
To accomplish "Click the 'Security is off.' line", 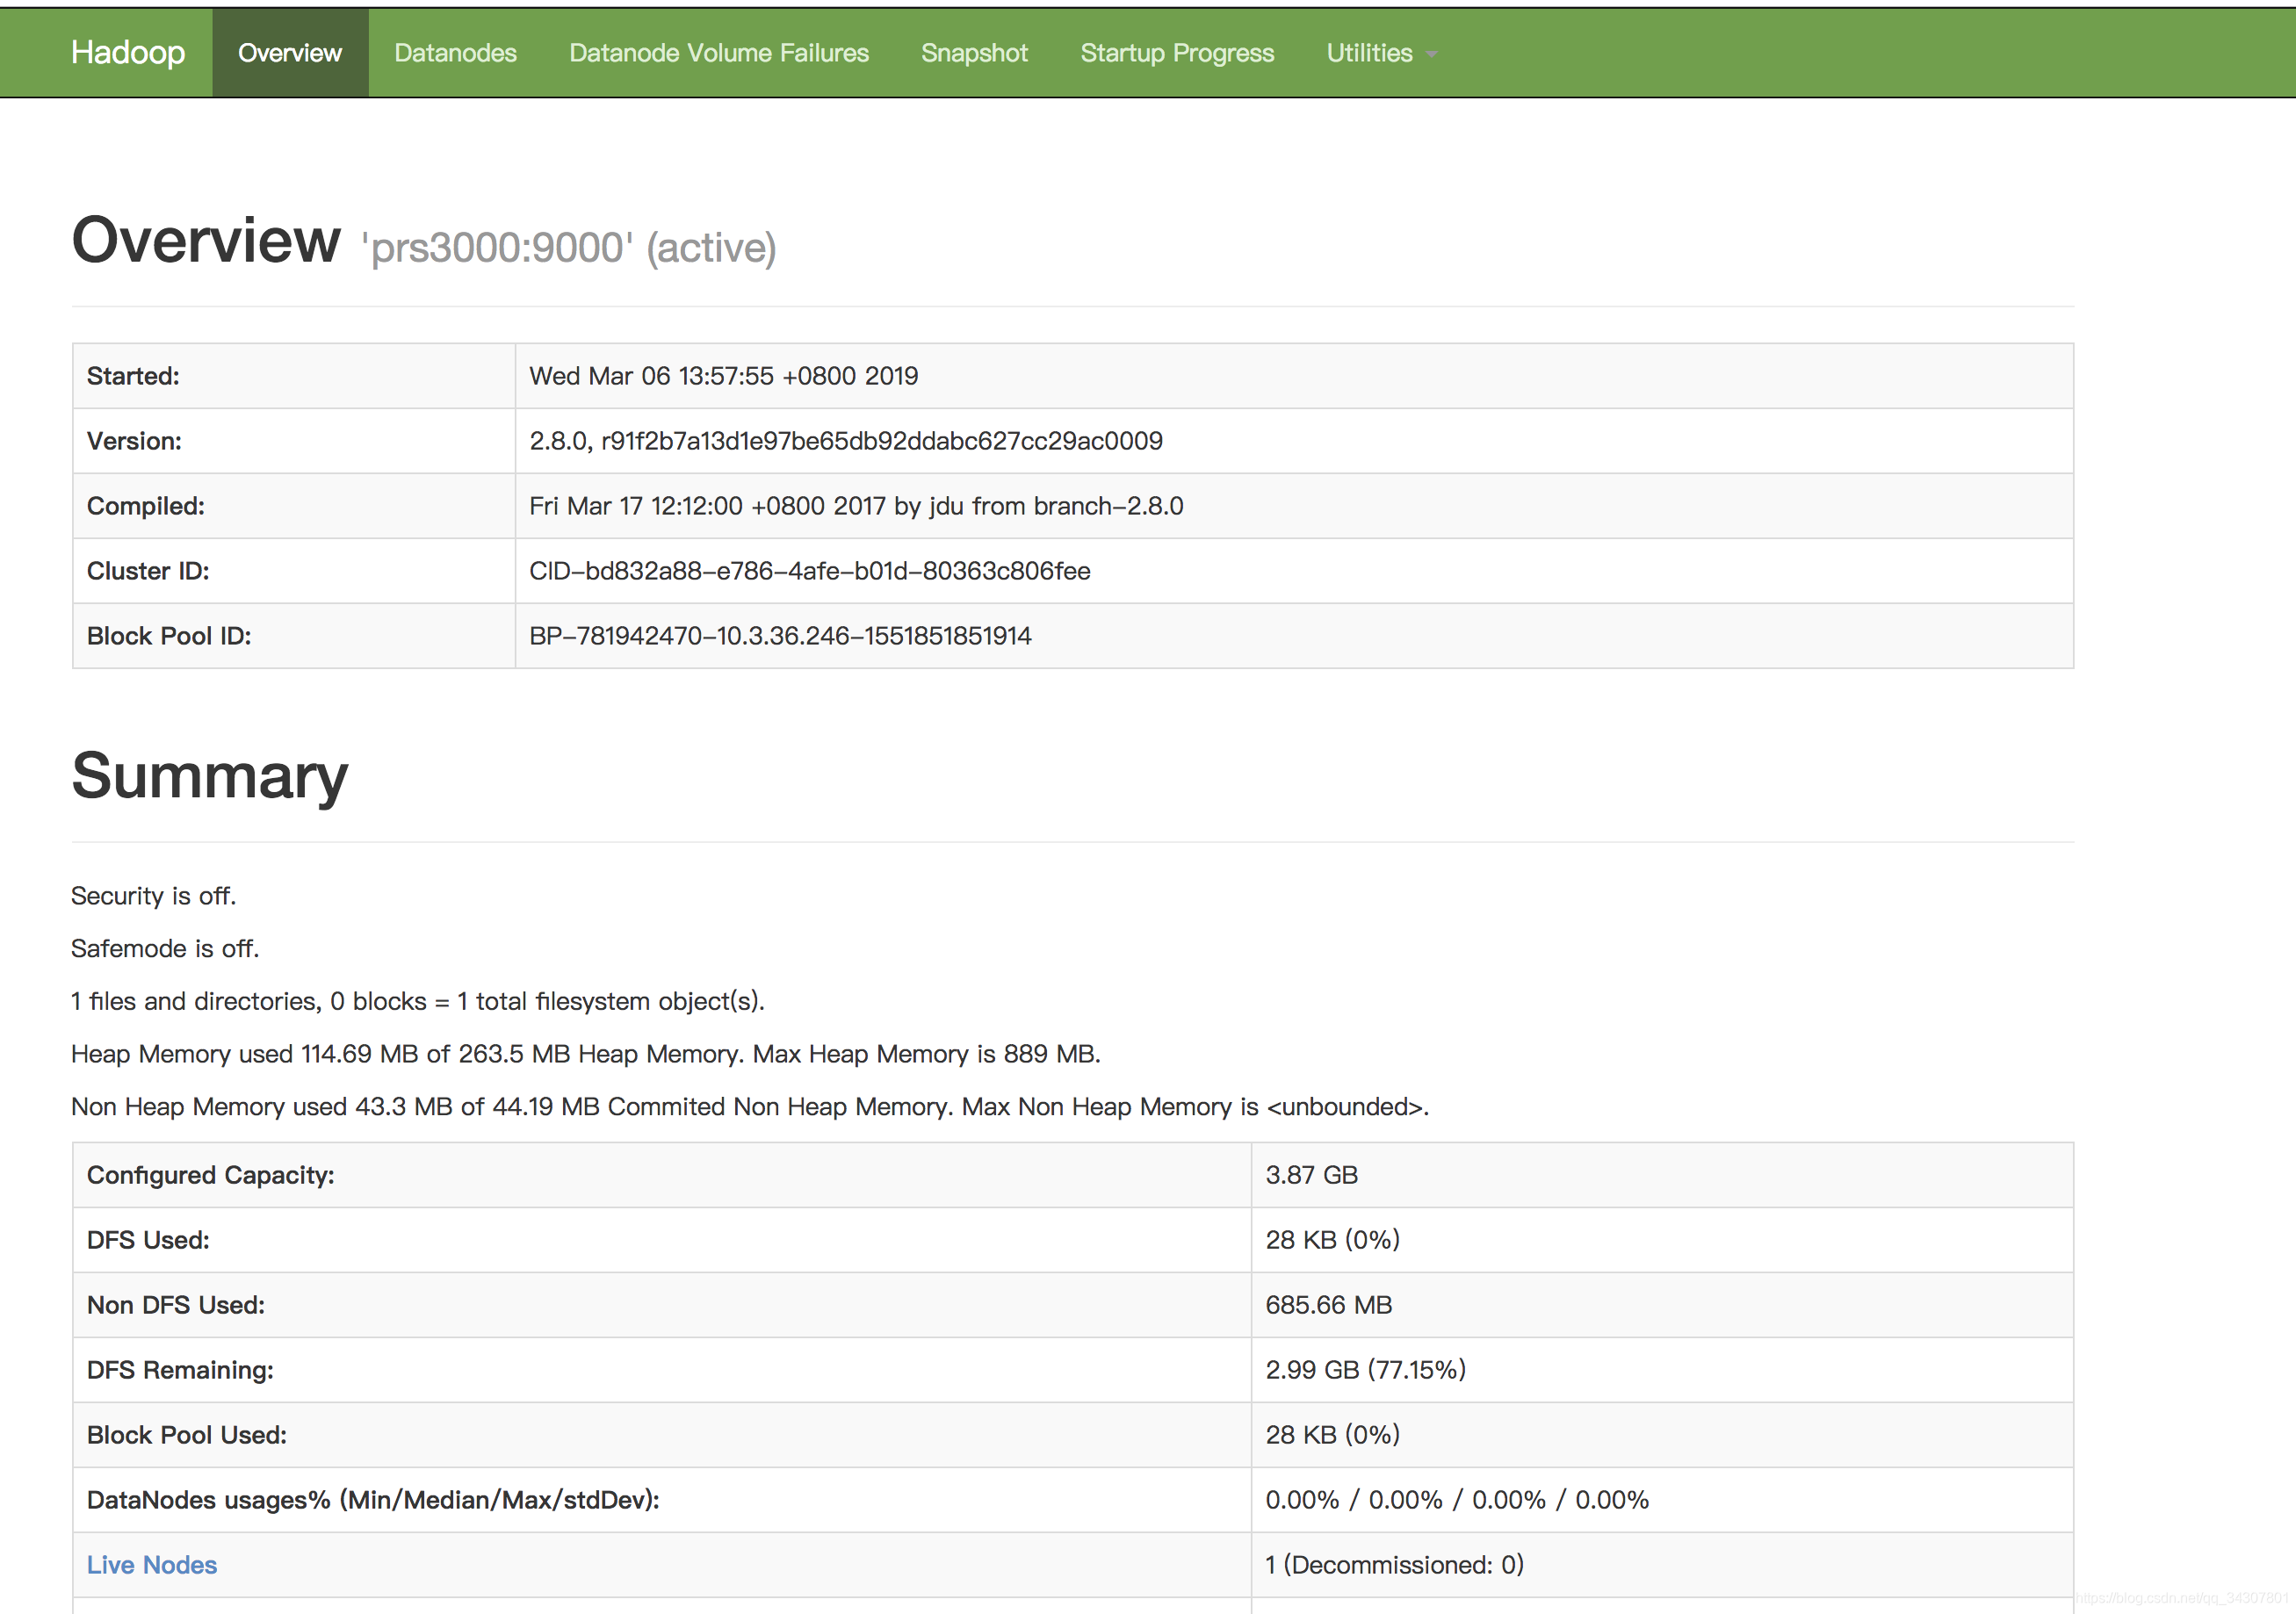I will click(x=154, y=896).
